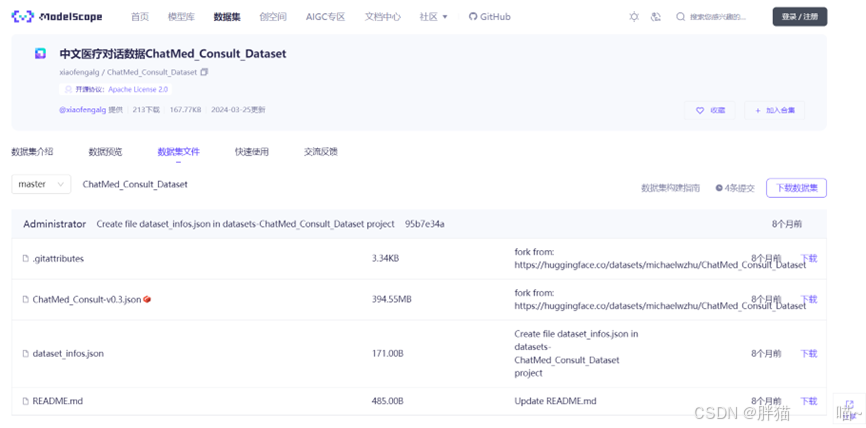Switch to 快速使用 tab

coord(252,152)
